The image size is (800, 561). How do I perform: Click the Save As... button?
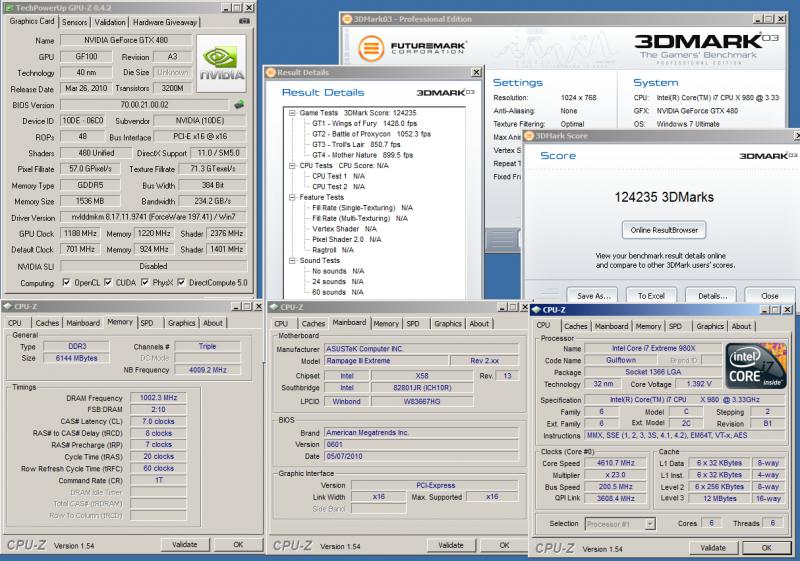click(x=592, y=296)
